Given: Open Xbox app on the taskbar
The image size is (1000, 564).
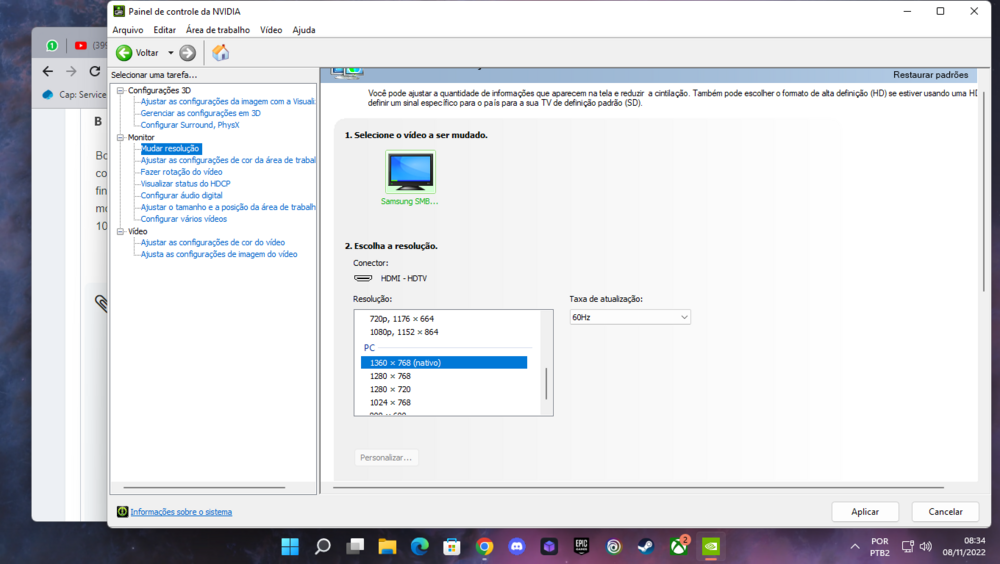Looking at the screenshot, I should (x=679, y=545).
